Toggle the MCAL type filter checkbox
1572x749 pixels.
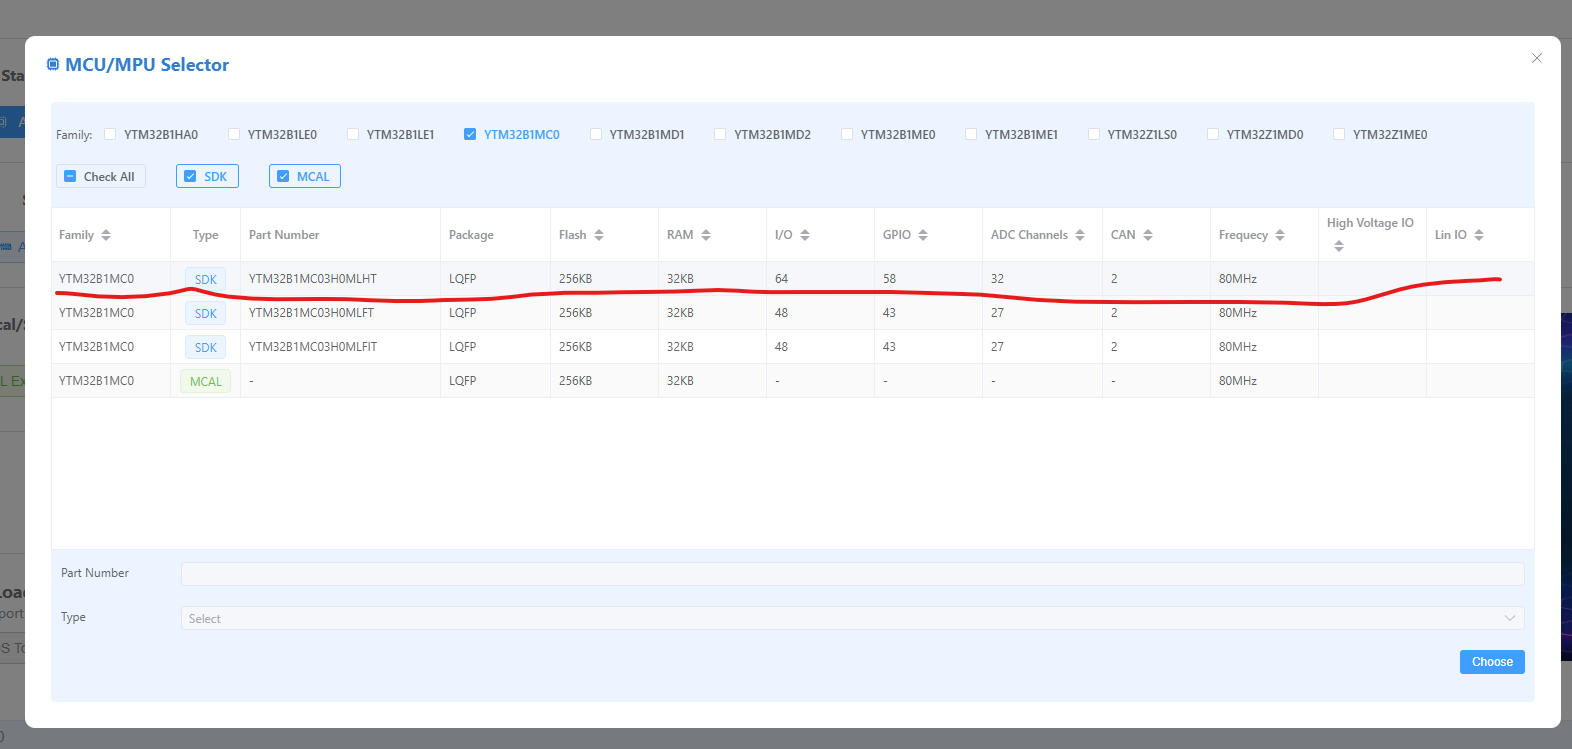(283, 176)
